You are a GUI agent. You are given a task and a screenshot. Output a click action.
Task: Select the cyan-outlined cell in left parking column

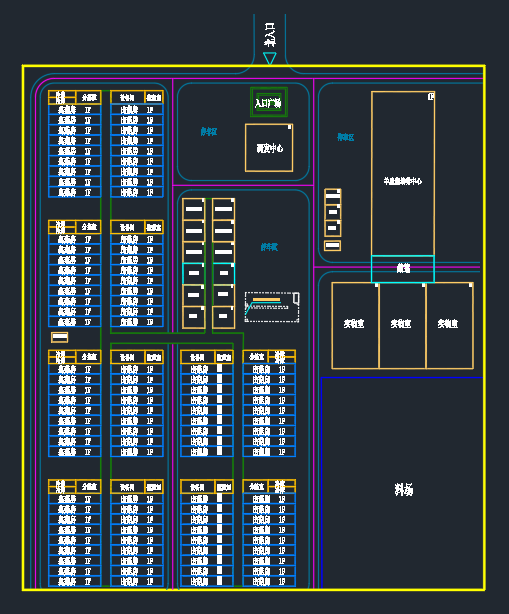pyautogui.click(x=193, y=273)
